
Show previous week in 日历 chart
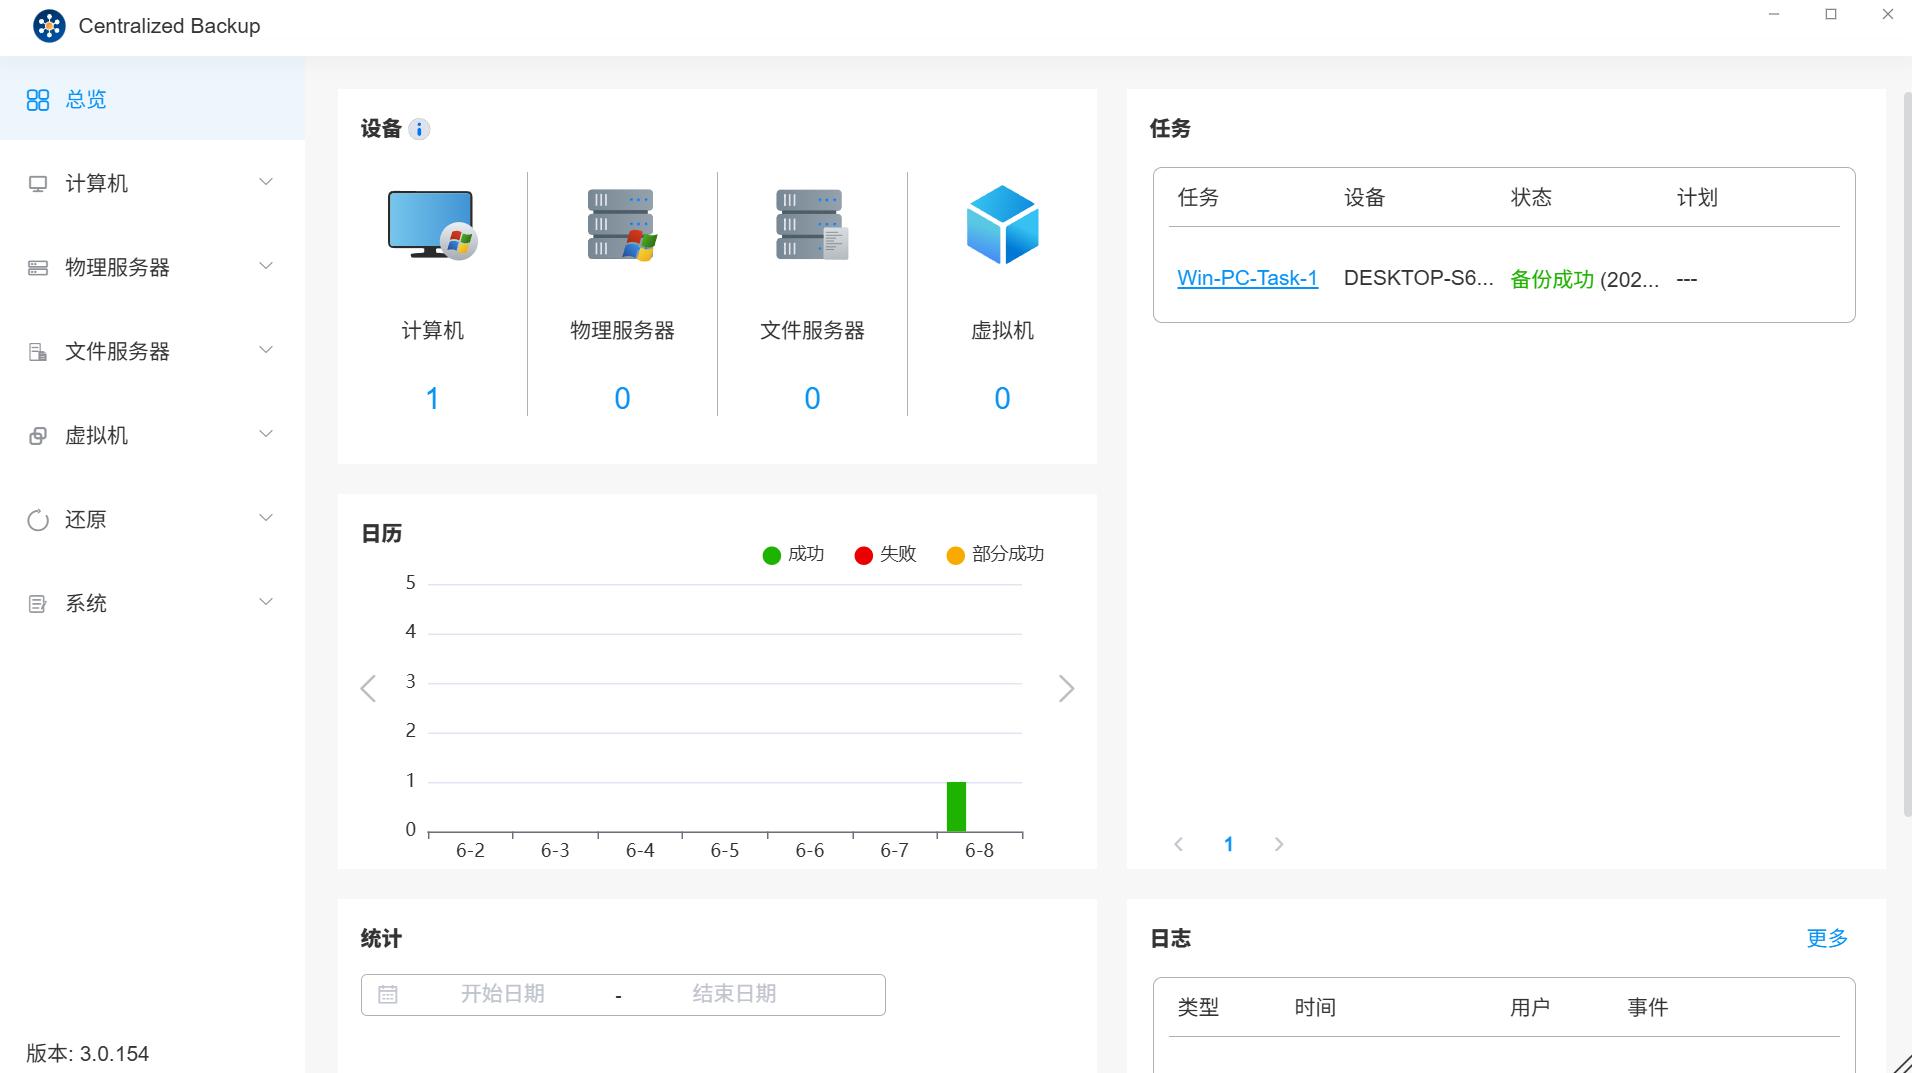(x=368, y=688)
